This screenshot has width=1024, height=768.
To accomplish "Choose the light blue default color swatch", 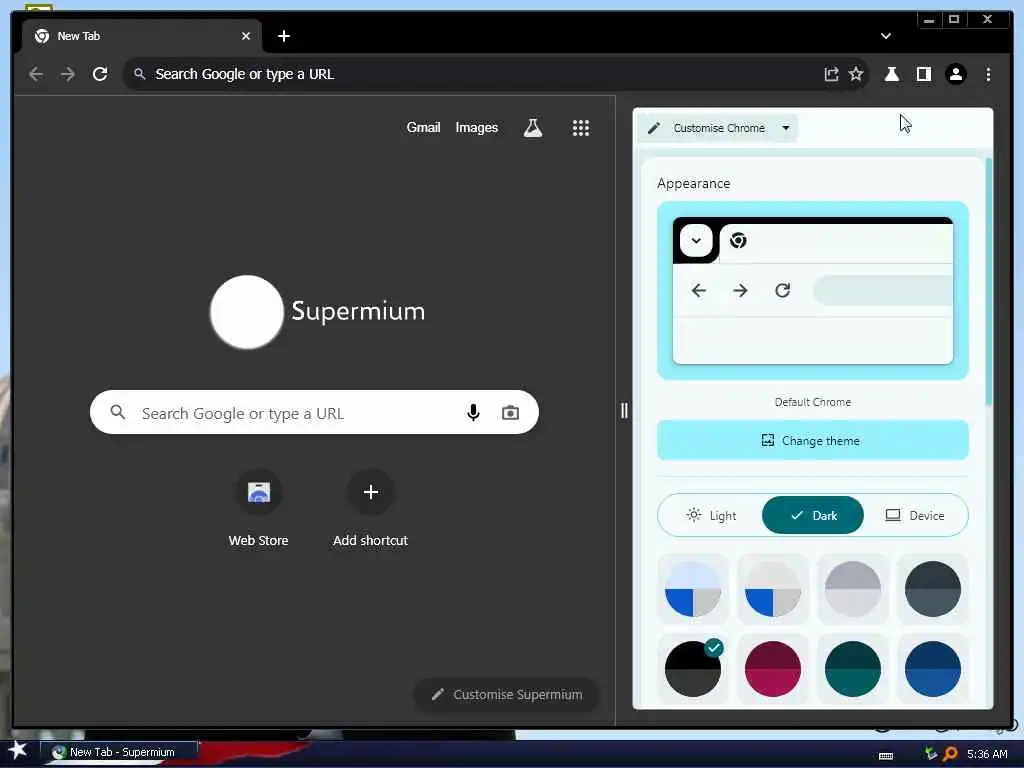I will (693, 589).
